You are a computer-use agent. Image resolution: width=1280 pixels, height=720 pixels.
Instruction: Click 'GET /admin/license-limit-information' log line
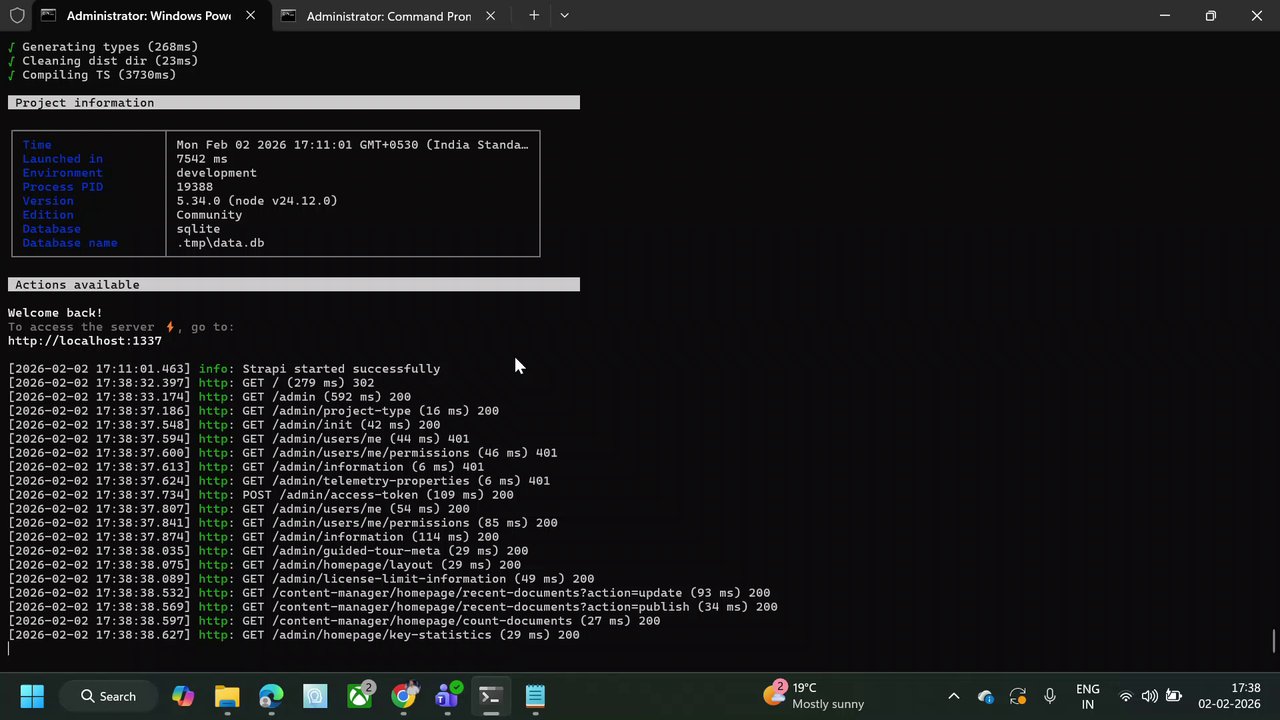(301, 579)
